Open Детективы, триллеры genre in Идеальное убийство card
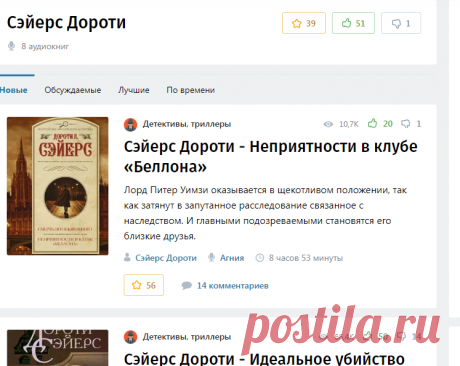This screenshot has width=460, height=366. tap(187, 337)
